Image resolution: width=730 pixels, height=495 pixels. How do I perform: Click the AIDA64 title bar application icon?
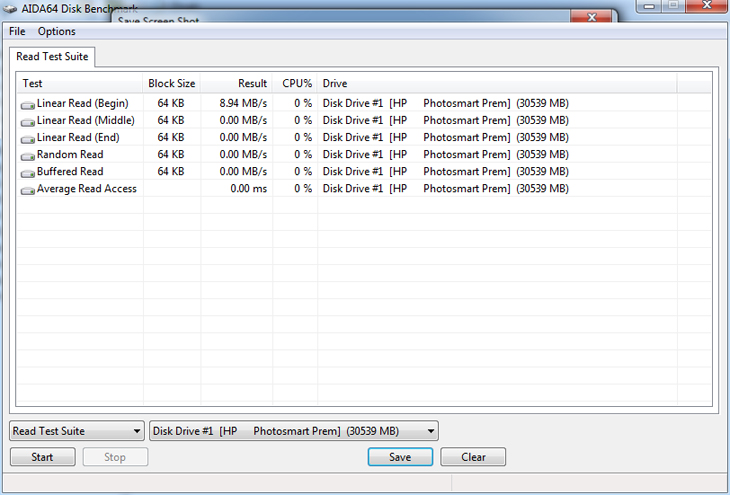(x=11, y=9)
